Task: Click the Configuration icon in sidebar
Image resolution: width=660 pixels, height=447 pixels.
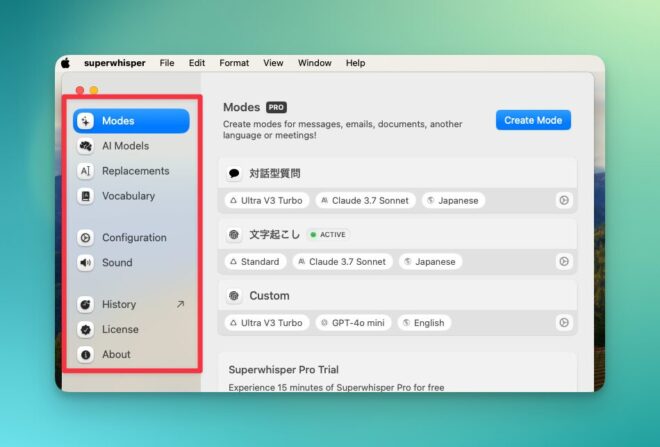Action: pos(86,238)
